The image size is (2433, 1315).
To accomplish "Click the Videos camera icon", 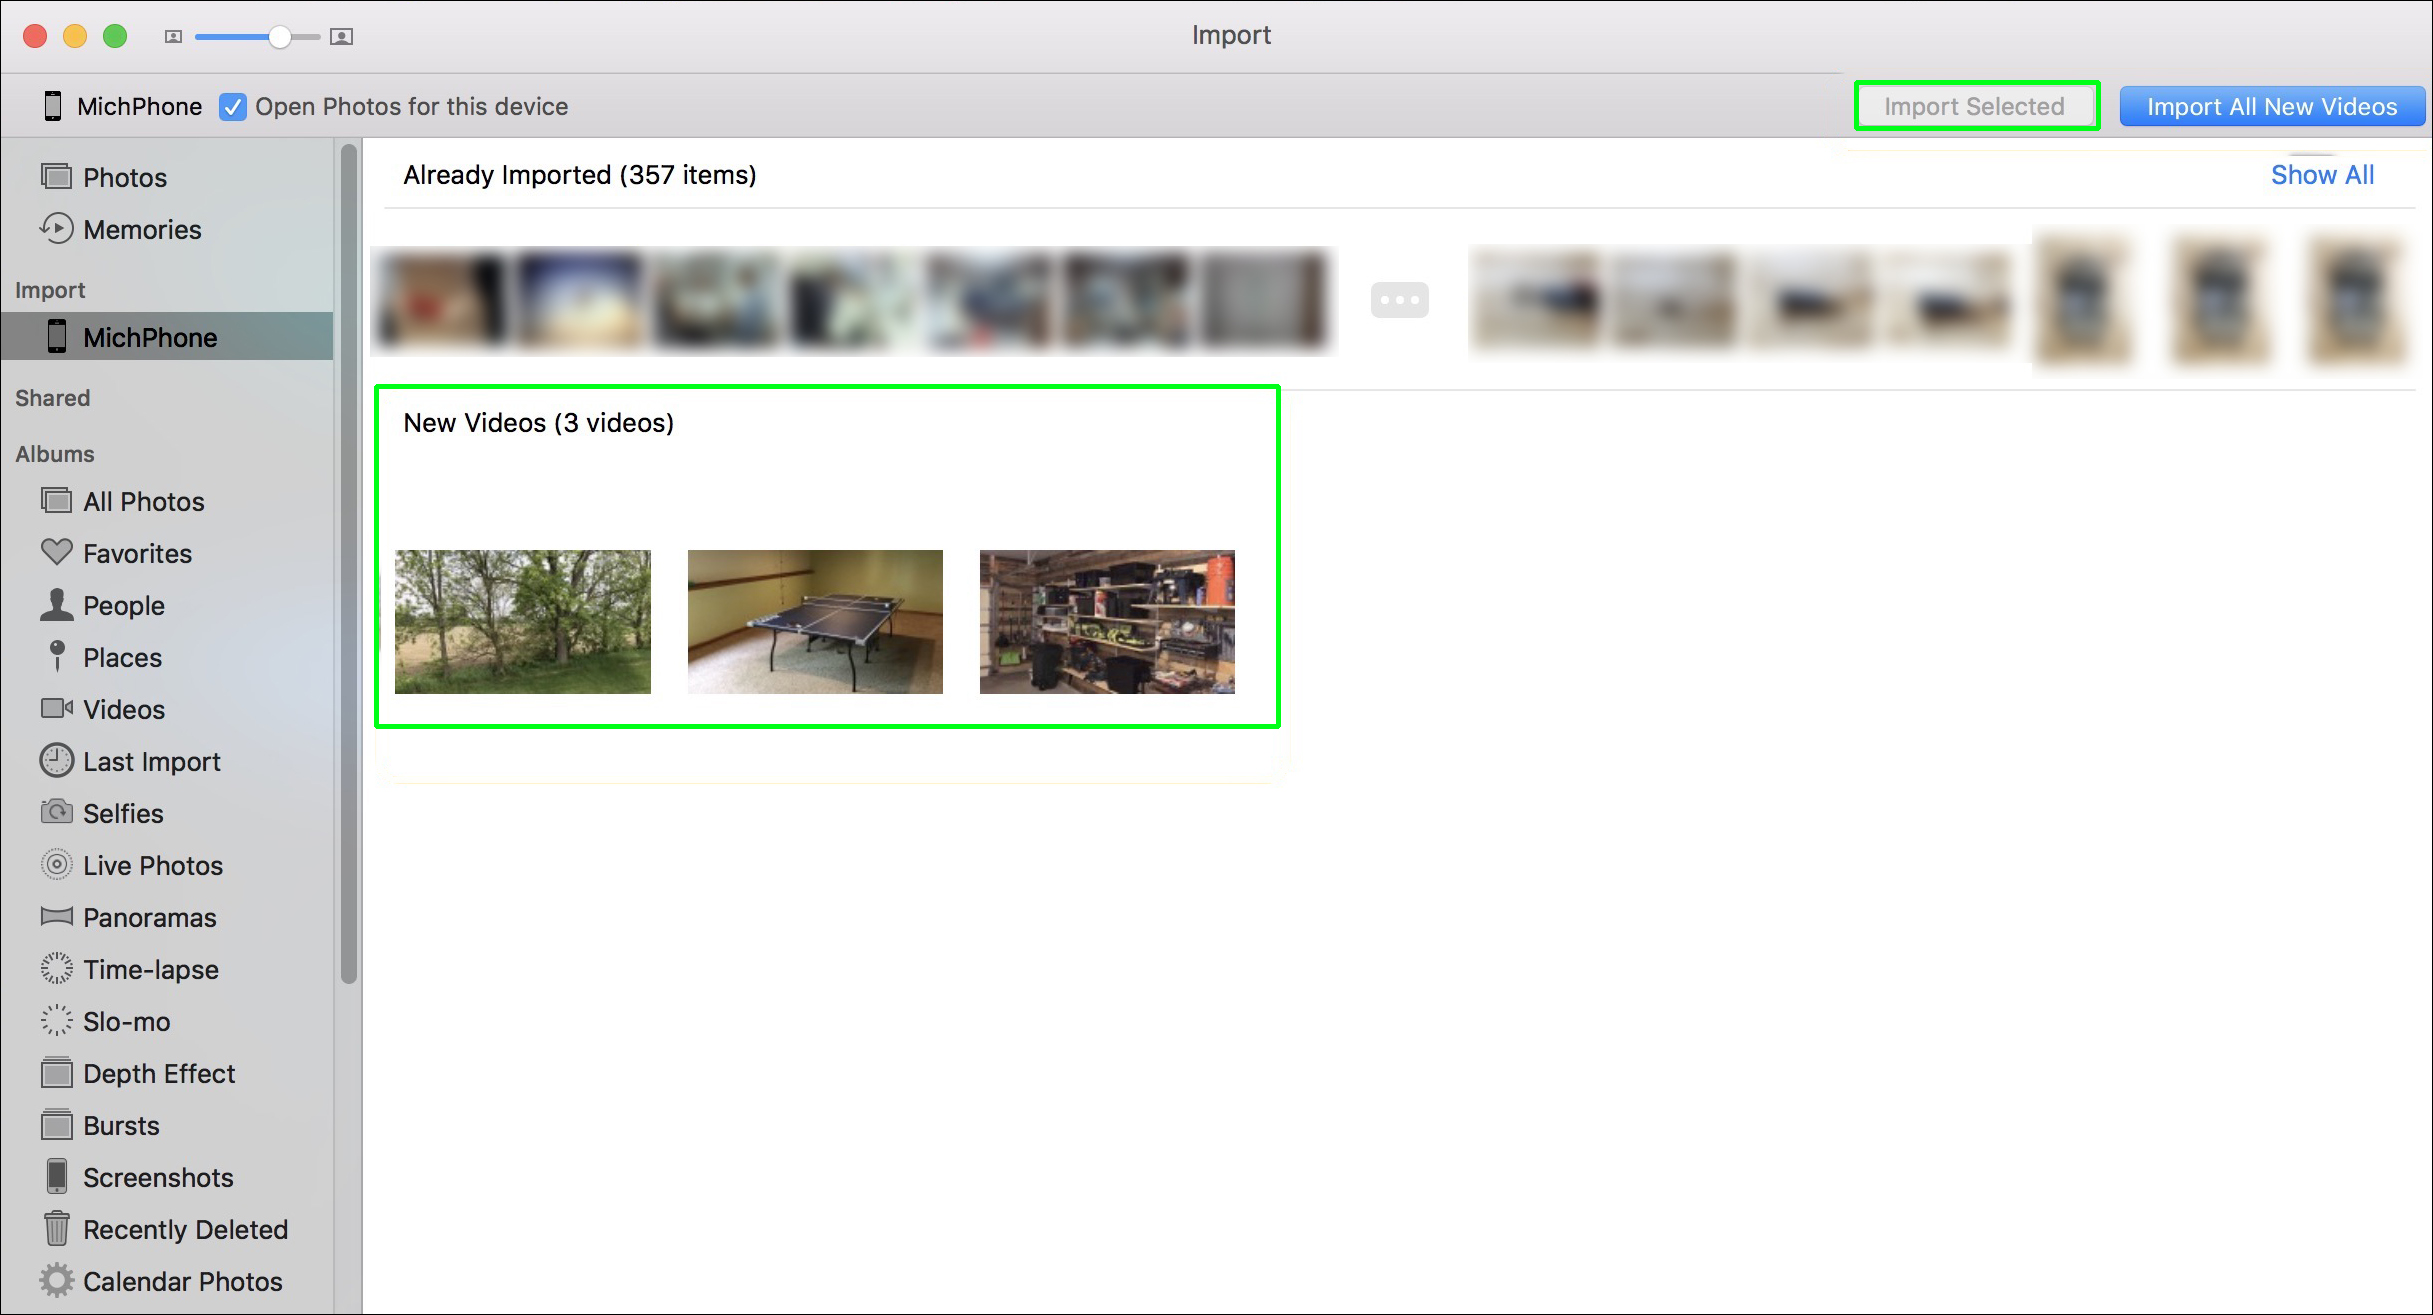I will pyautogui.click(x=57, y=708).
